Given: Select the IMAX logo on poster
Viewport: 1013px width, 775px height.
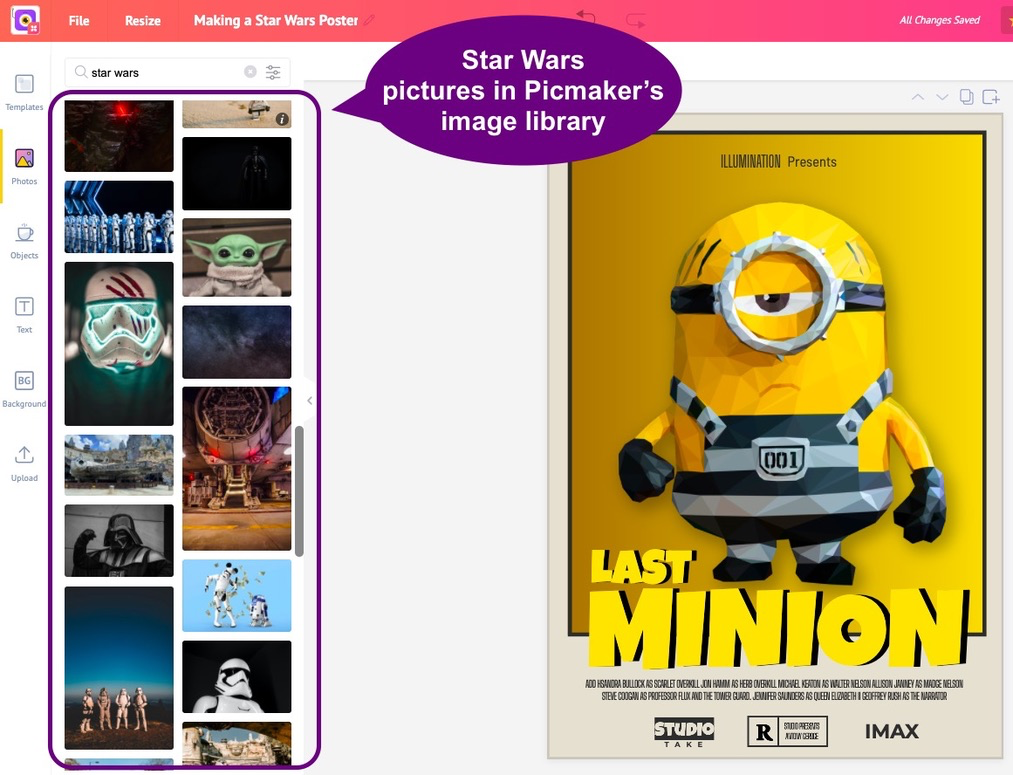Looking at the screenshot, I should 892,731.
